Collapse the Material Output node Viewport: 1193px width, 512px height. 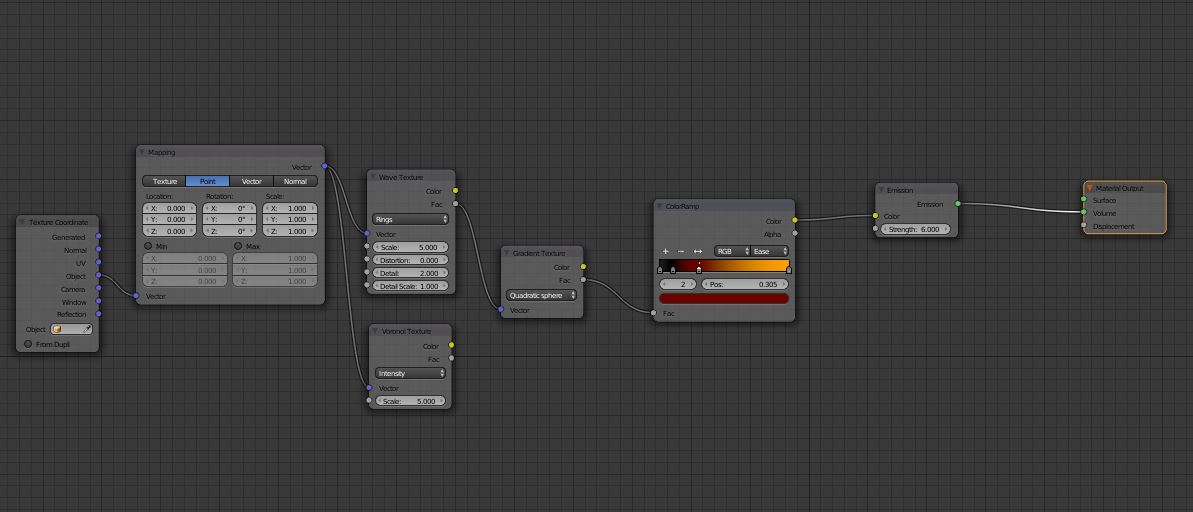tap(1090, 188)
